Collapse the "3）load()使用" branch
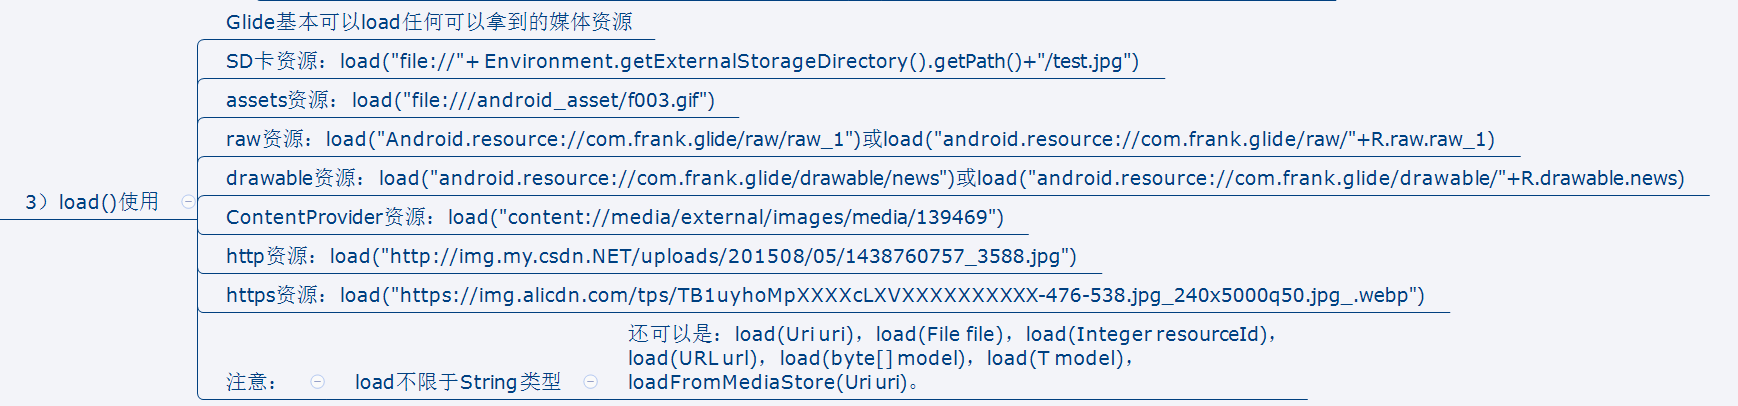 pyautogui.click(x=188, y=202)
